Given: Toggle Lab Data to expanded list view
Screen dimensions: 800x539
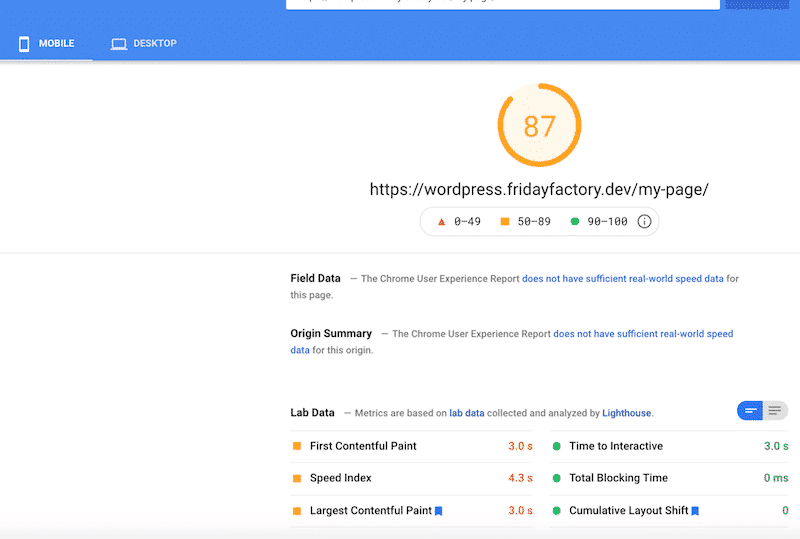Looking at the screenshot, I should coord(775,411).
